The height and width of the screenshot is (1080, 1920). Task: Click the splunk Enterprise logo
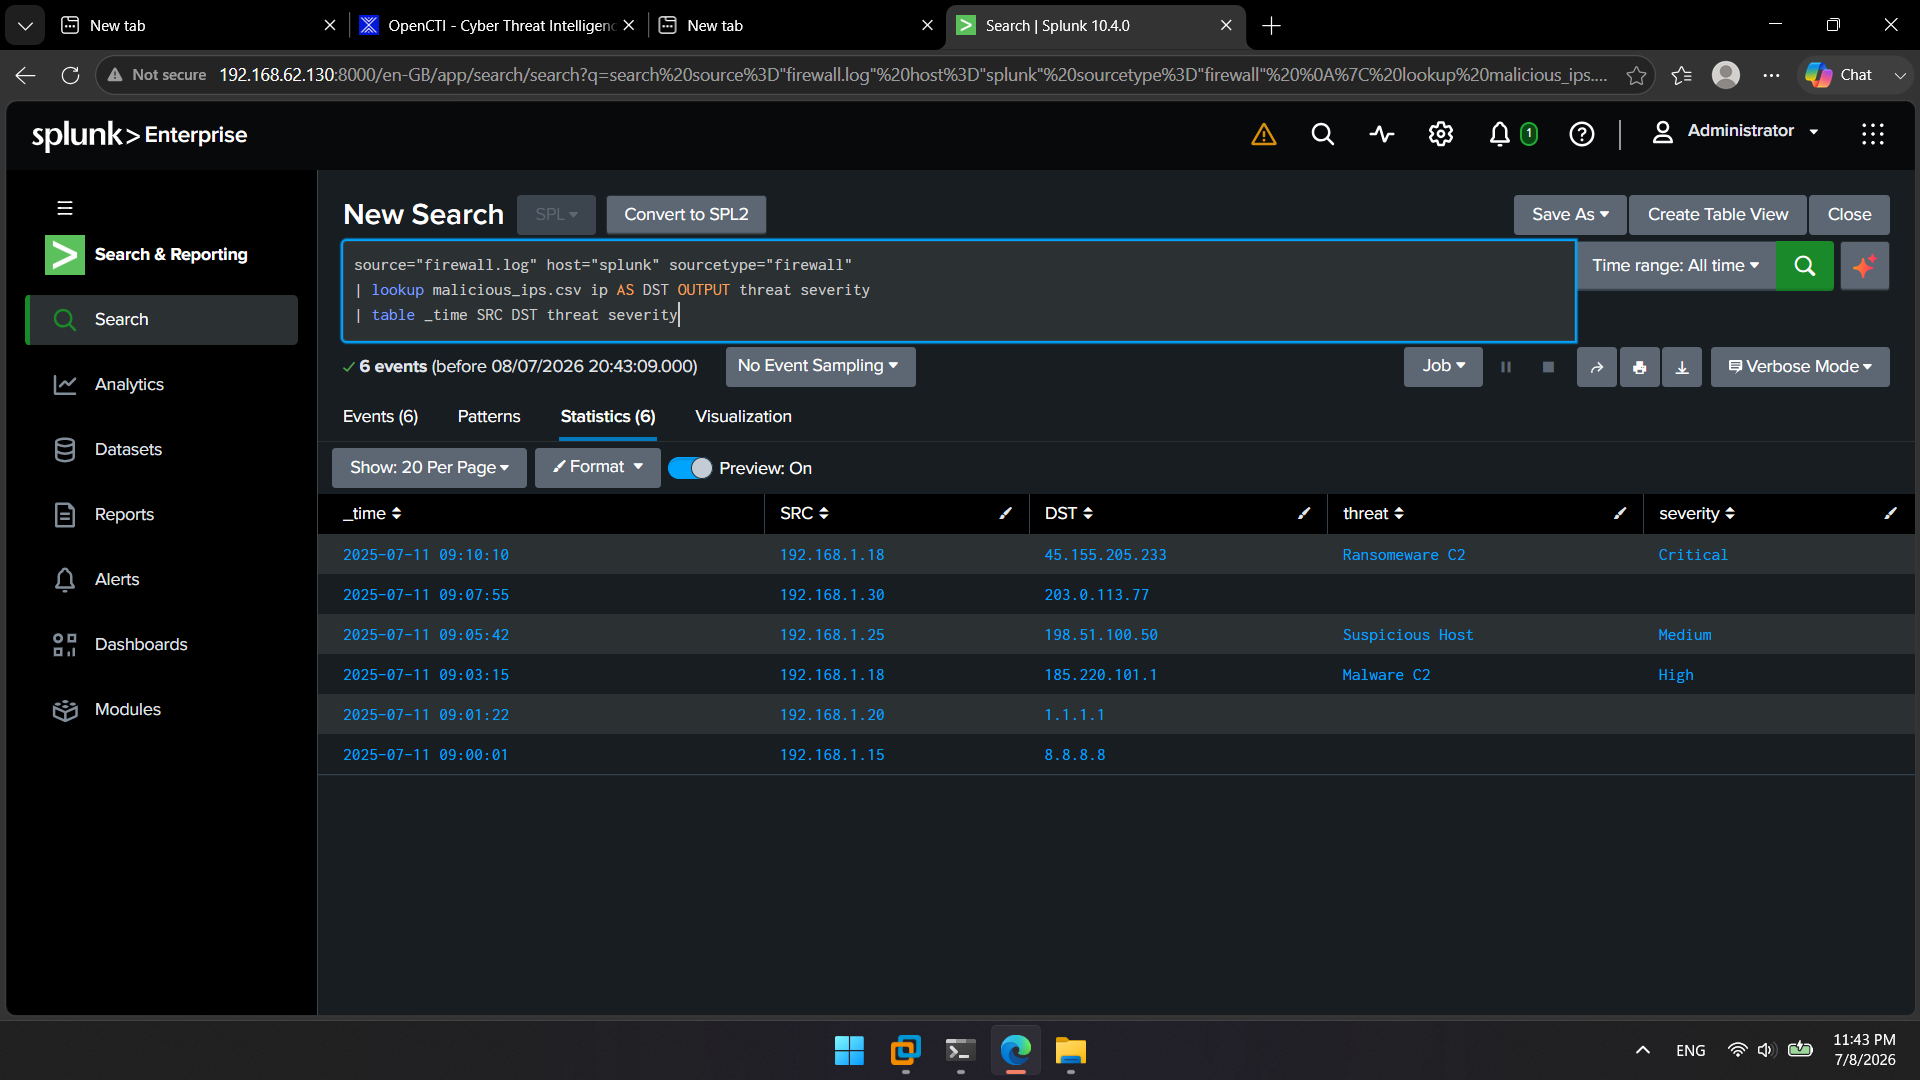point(139,135)
